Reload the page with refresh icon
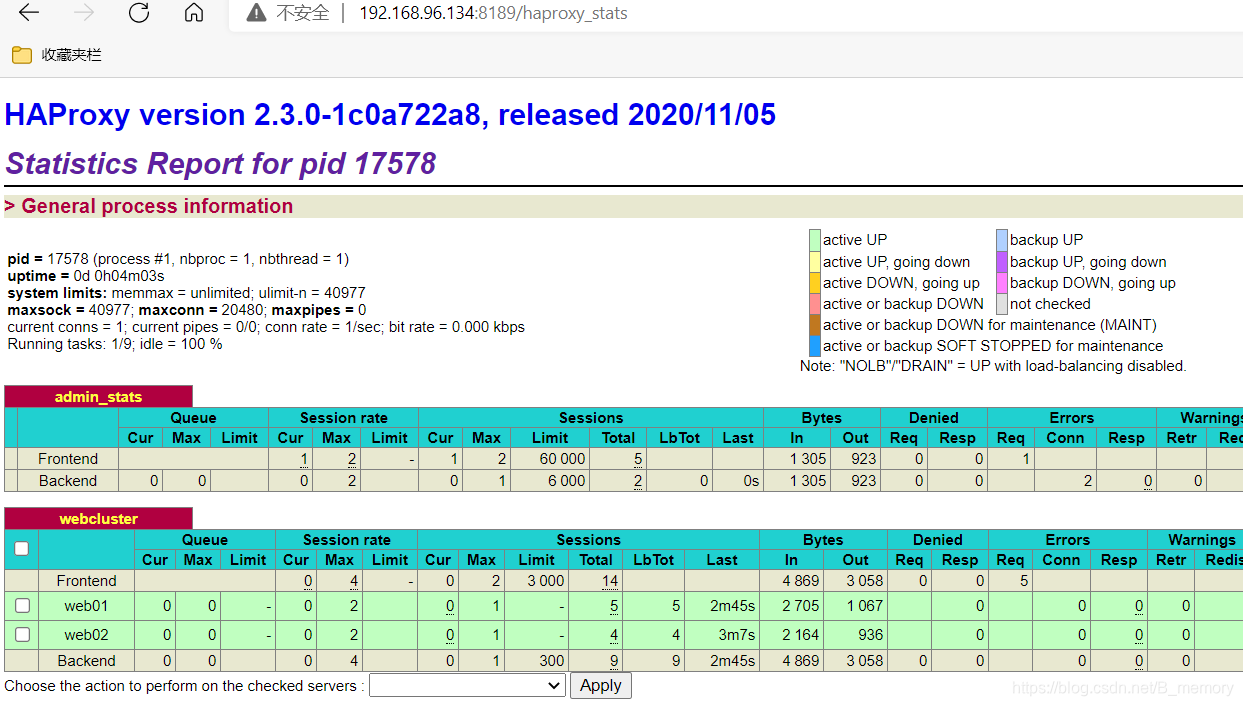The image size is (1243, 706). pyautogui.click(x=139, y=13)
